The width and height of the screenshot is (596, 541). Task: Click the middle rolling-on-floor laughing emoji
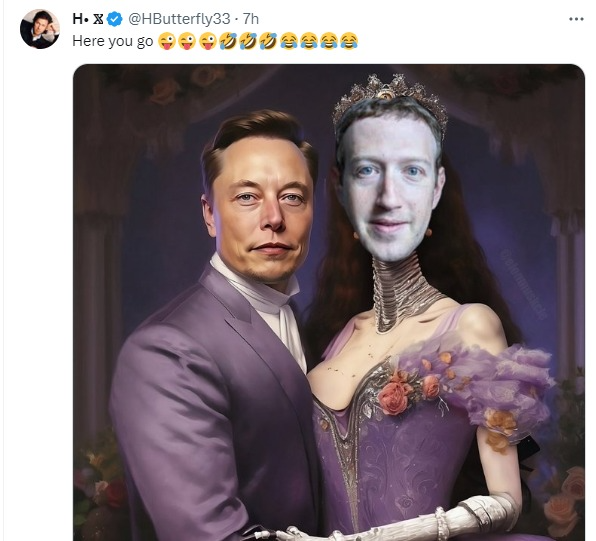tap(248, 41)
